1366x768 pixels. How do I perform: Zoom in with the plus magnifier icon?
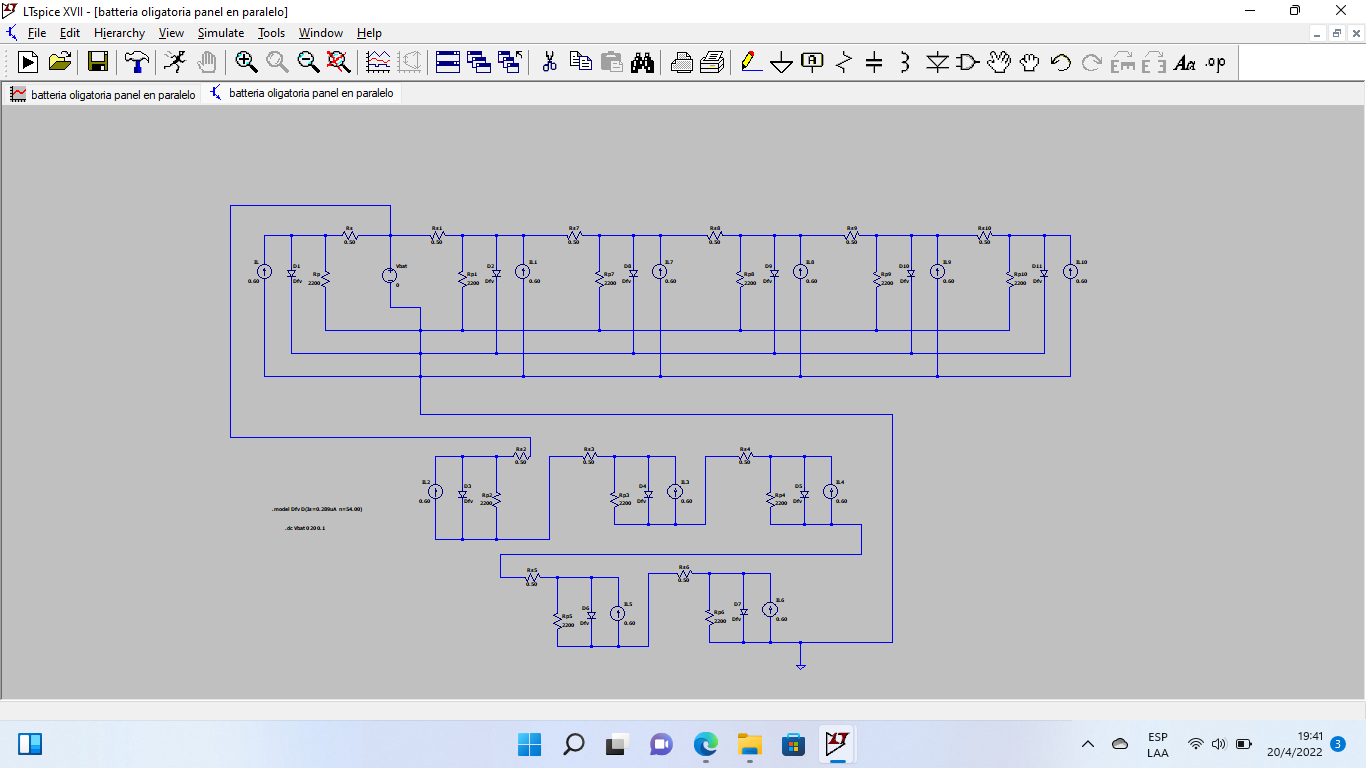point(246,62)
